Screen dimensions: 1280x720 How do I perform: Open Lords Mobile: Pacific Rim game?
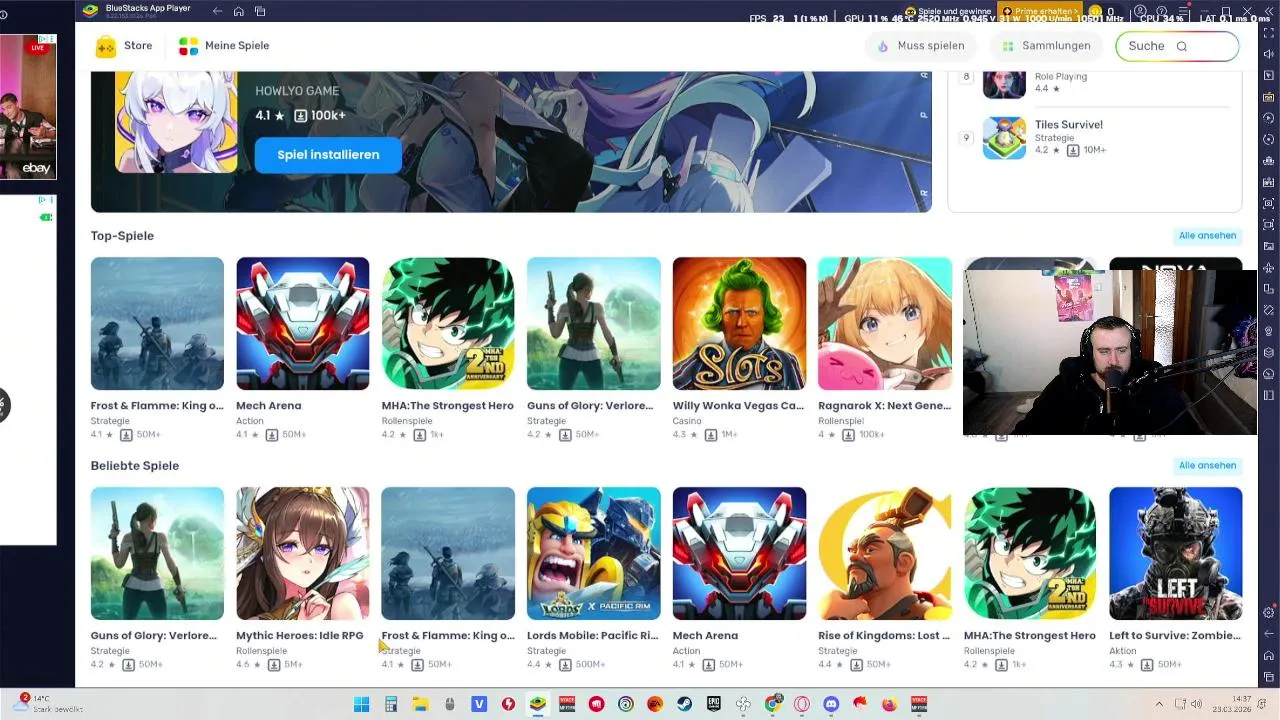(x=593, y=554)
